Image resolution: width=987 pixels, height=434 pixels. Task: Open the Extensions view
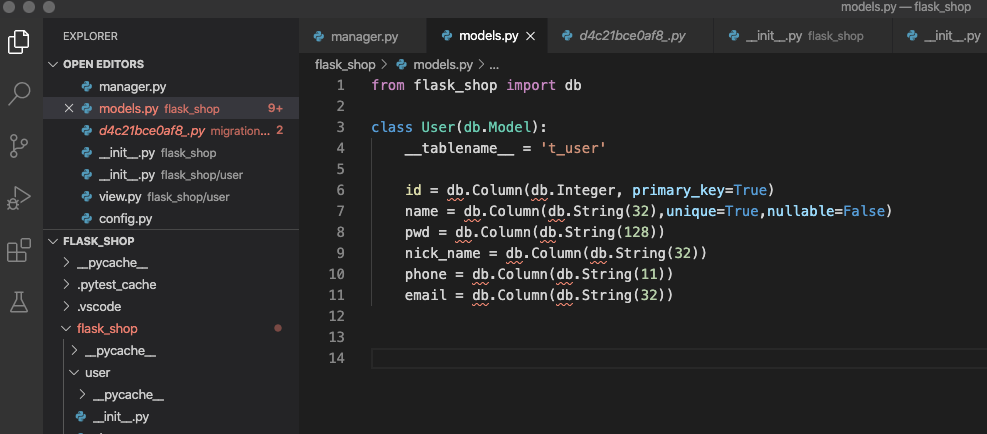[x=18, y=250]
